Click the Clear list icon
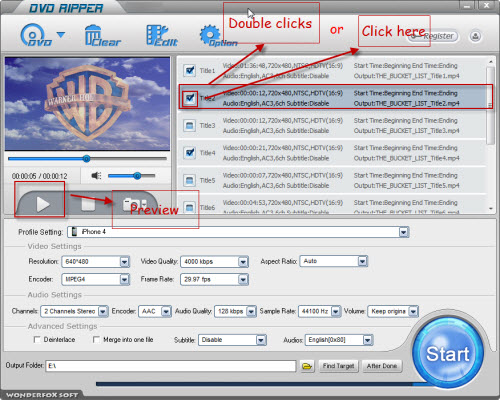The width and height of the screenshot is (500, 400). pos(102,35)
